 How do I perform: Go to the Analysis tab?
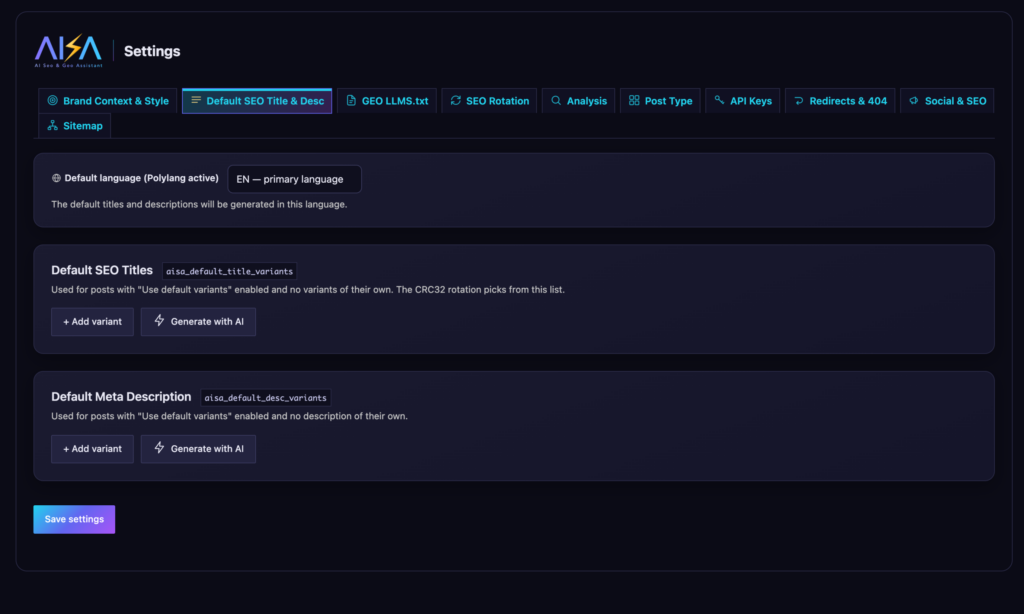pos(579,101)
